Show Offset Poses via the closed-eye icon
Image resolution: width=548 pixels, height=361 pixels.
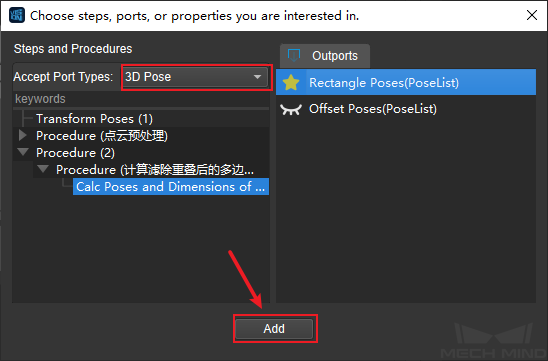point(291,109)
